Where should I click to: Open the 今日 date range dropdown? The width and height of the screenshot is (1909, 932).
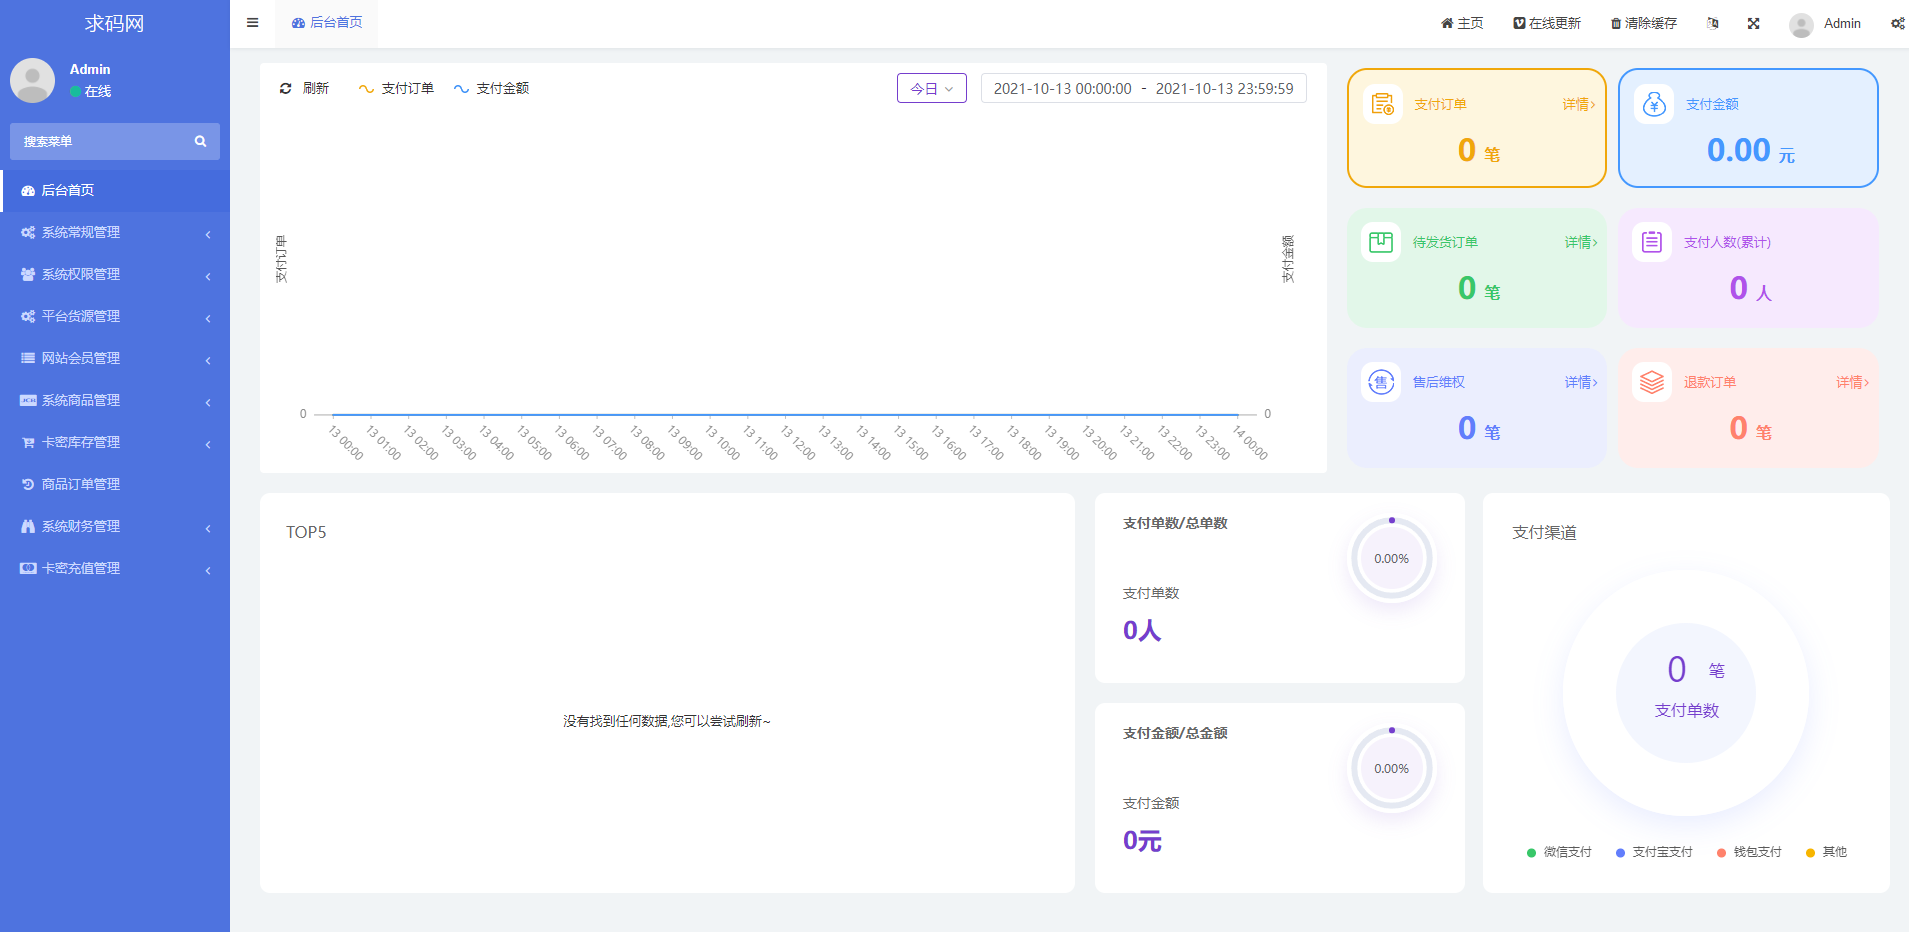tap(931, 89)
